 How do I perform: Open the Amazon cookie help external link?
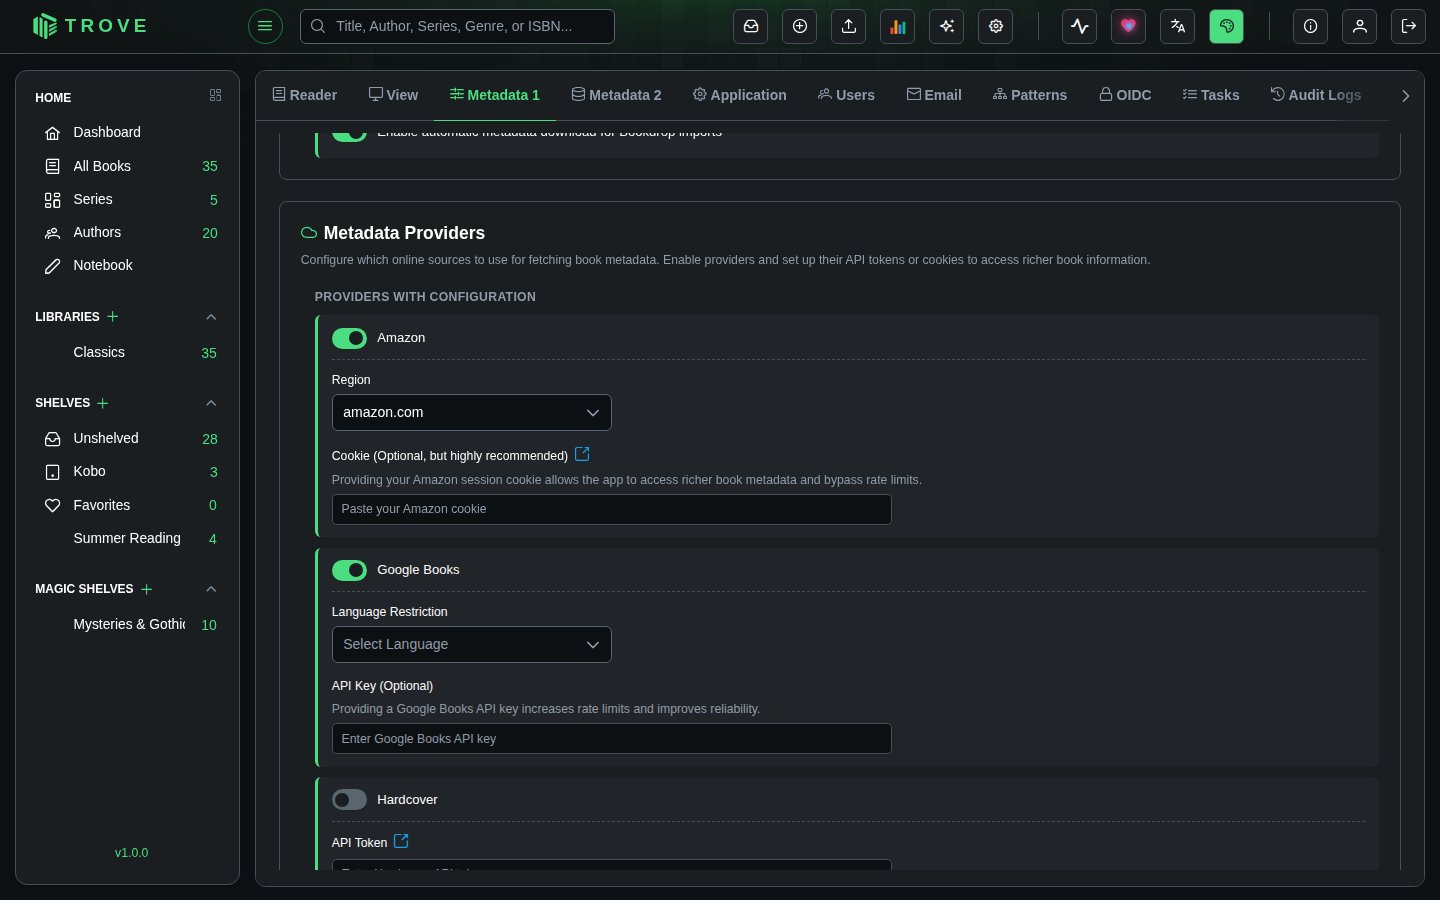[582, 454]
